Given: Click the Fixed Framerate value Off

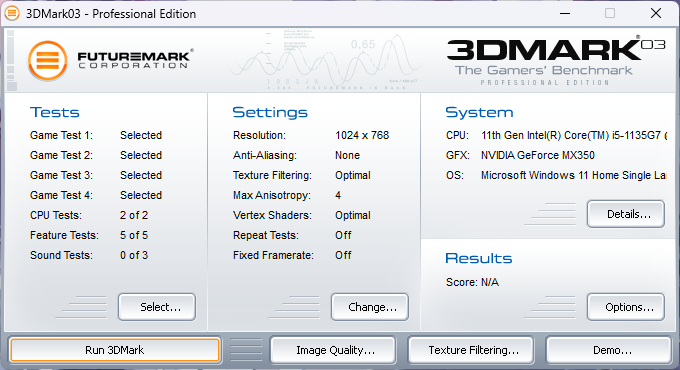Looking at the screenshot, I should (343, 255).
